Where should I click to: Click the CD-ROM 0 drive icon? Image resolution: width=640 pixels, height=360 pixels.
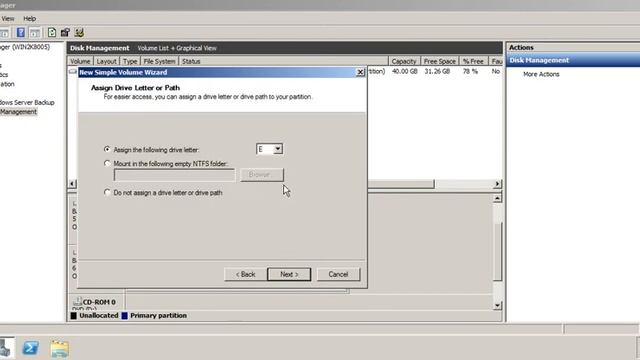pos(77,302)
